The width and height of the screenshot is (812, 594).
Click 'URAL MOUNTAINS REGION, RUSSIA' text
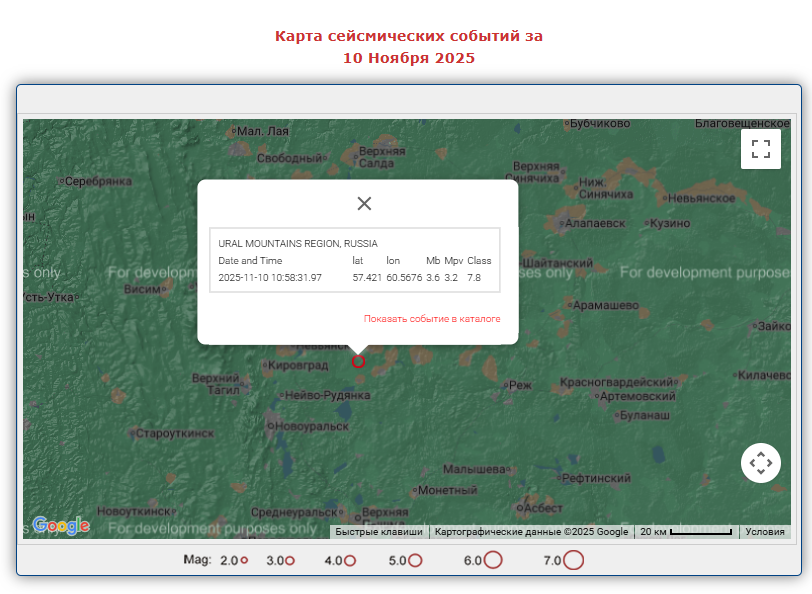tap(298, 243)
